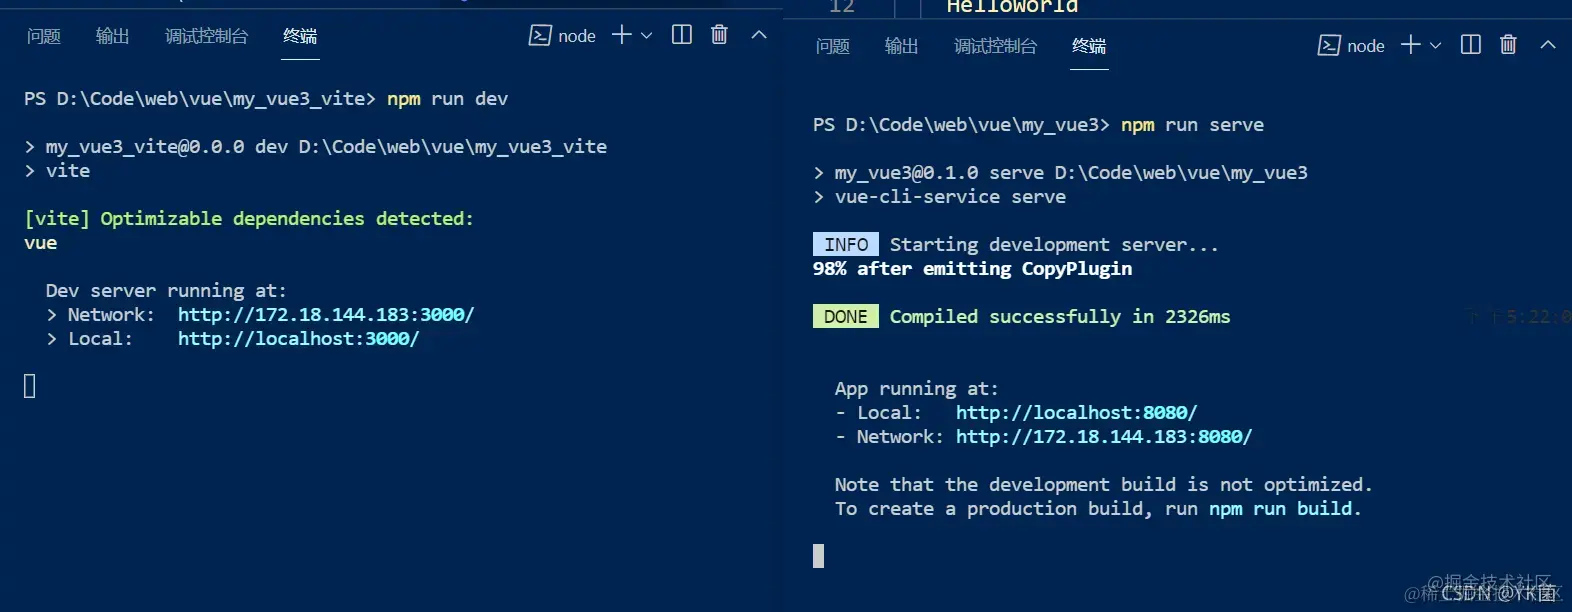Viewport: 1572px width, 612px height.
Task: Maximize right panel with the up chevron
Action: tap(1548, 45)
